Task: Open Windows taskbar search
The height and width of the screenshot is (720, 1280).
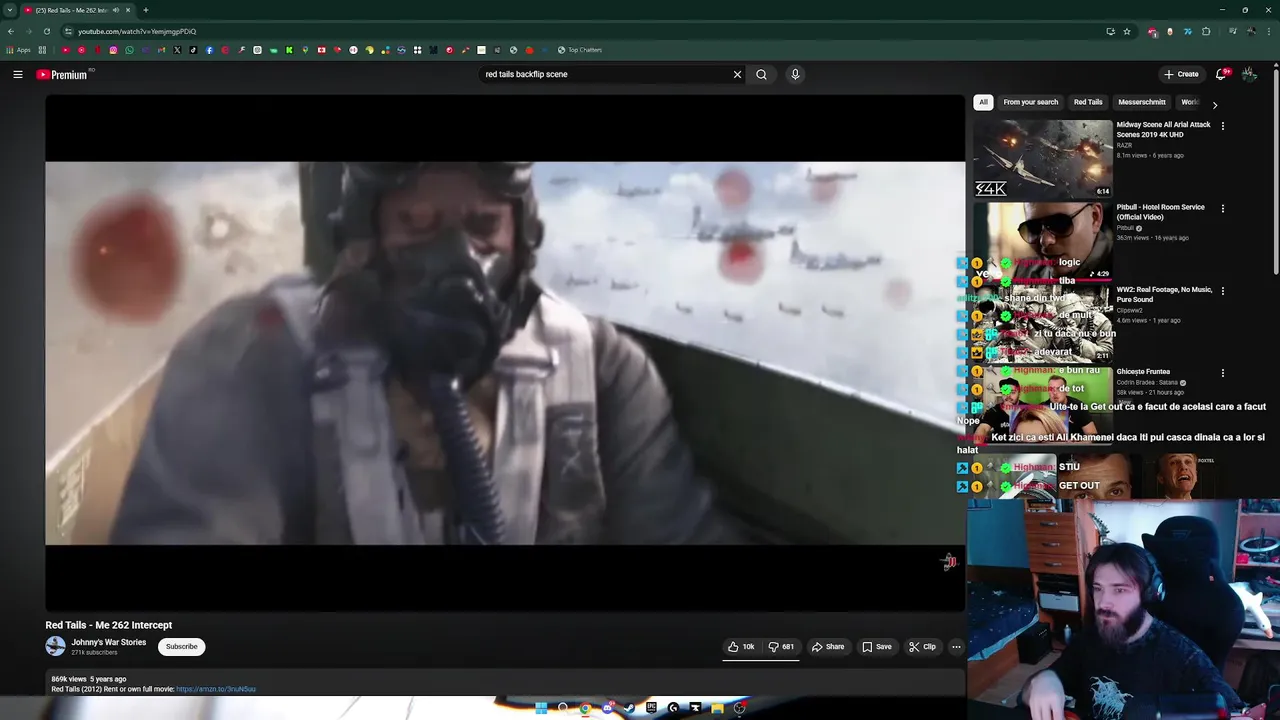Action: [563, 708]
